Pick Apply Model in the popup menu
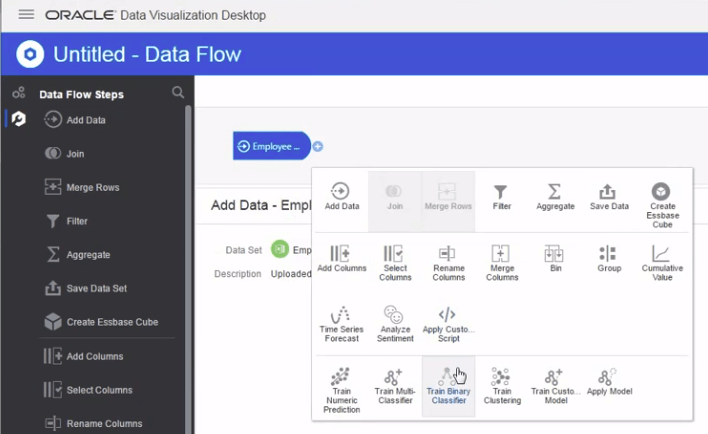 (x=609, y=382)
